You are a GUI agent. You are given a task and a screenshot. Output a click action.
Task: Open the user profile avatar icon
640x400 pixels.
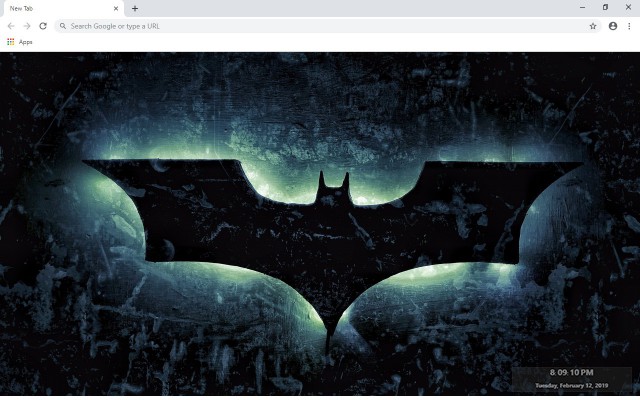click(613, 26)
